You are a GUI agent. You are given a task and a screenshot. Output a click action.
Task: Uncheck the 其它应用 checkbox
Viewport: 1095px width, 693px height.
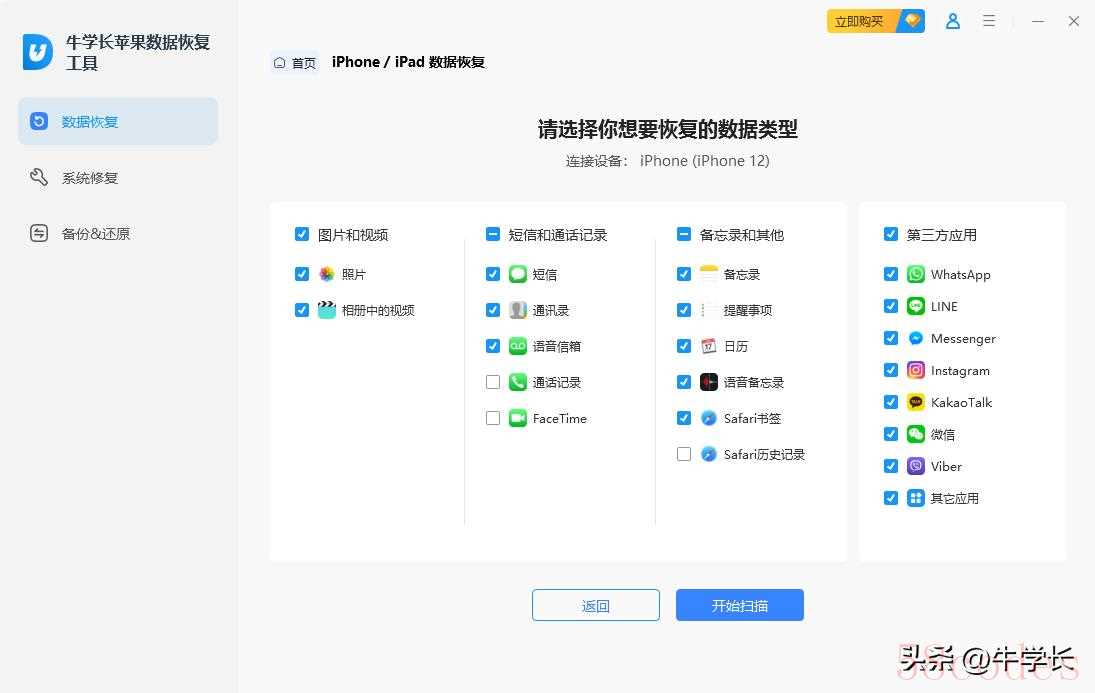pos(891,498)
